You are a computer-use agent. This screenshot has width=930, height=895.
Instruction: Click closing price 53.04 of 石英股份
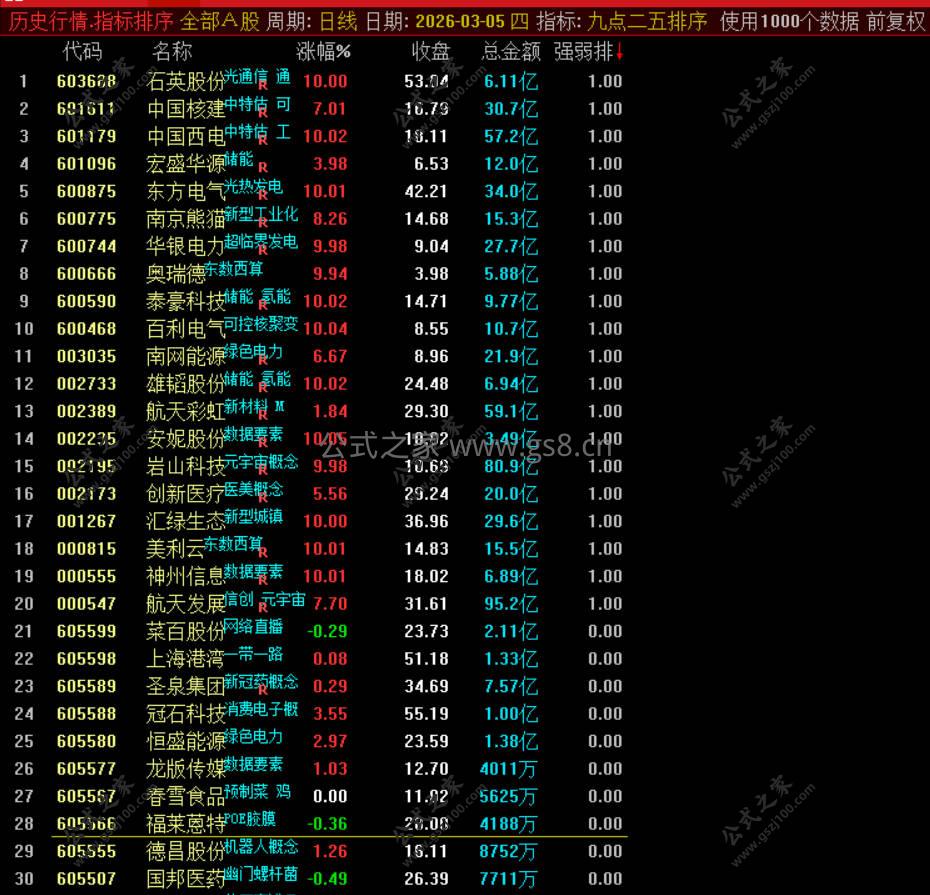click(426, 81)
